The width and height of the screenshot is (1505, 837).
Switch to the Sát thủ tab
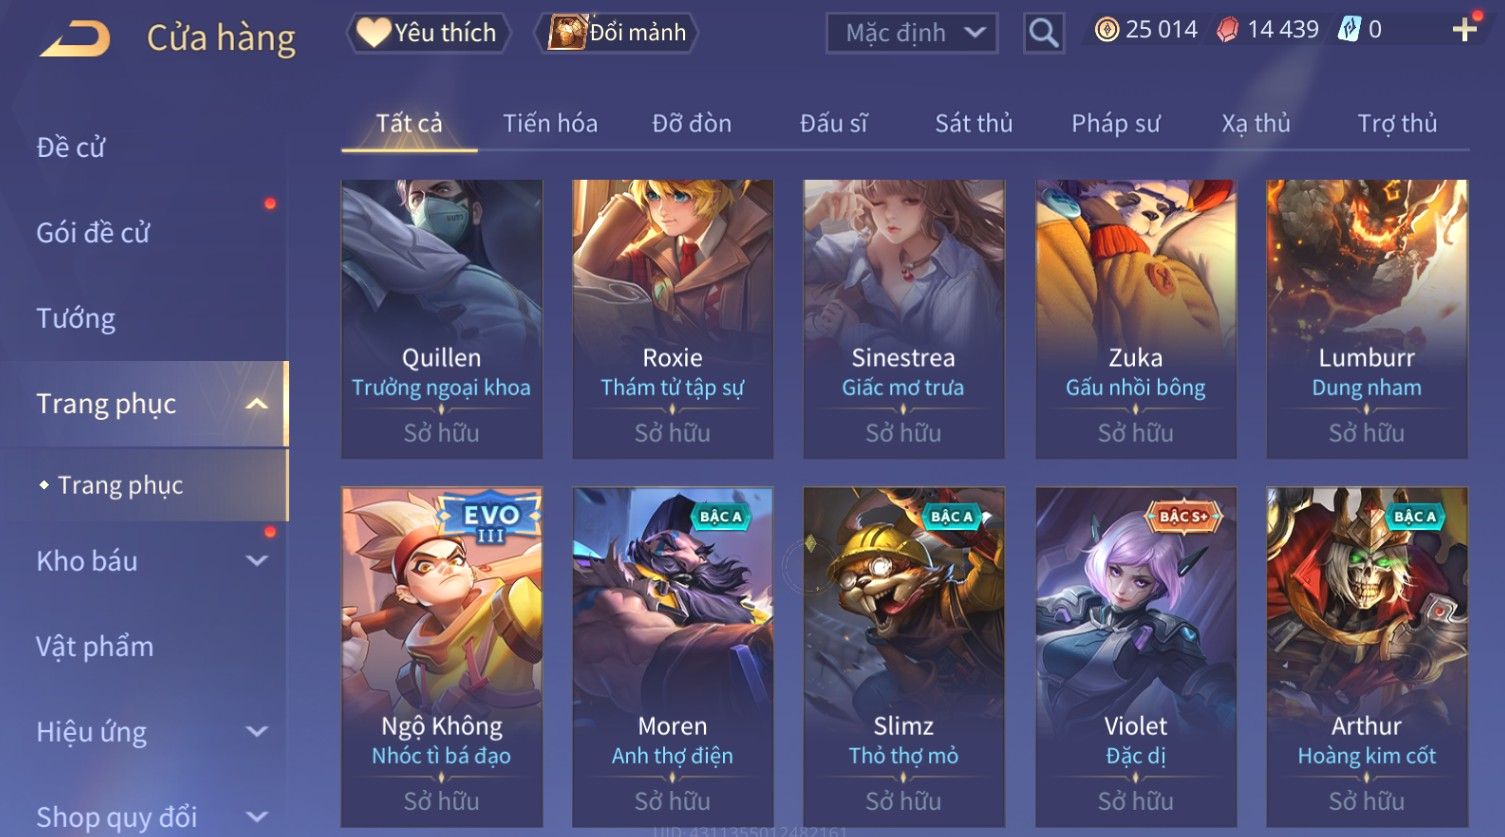pyautogui.click(x=974, y=123)
